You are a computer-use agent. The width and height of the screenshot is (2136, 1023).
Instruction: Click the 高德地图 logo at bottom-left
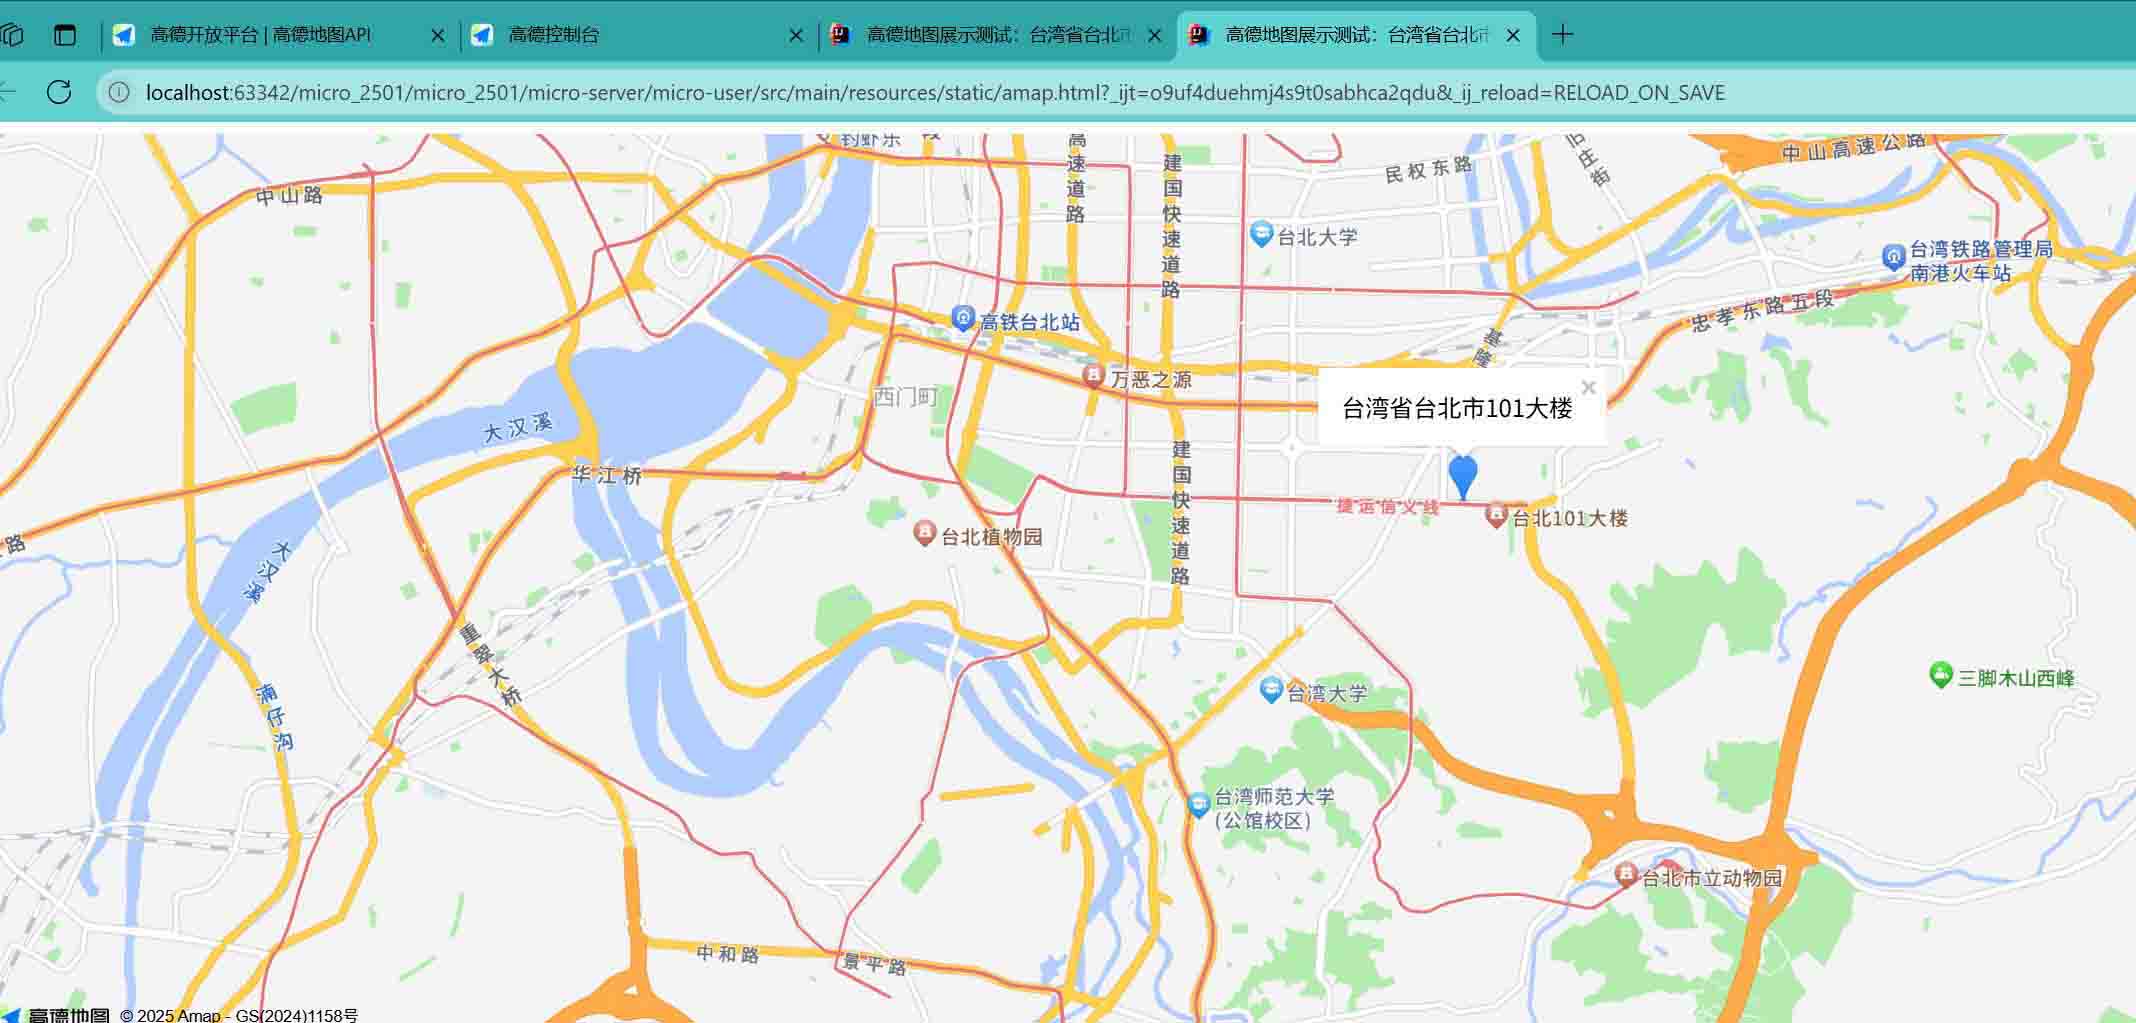(56, 1014)
